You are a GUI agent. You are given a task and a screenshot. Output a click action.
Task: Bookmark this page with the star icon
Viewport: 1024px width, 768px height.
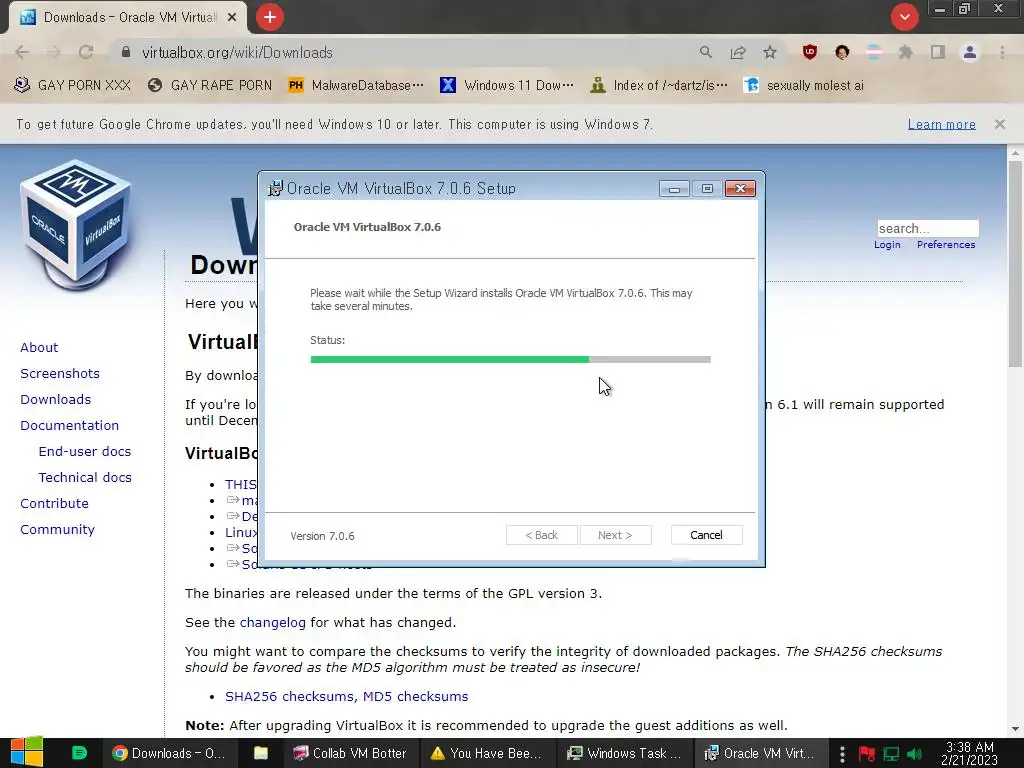(x=770, y=52)
